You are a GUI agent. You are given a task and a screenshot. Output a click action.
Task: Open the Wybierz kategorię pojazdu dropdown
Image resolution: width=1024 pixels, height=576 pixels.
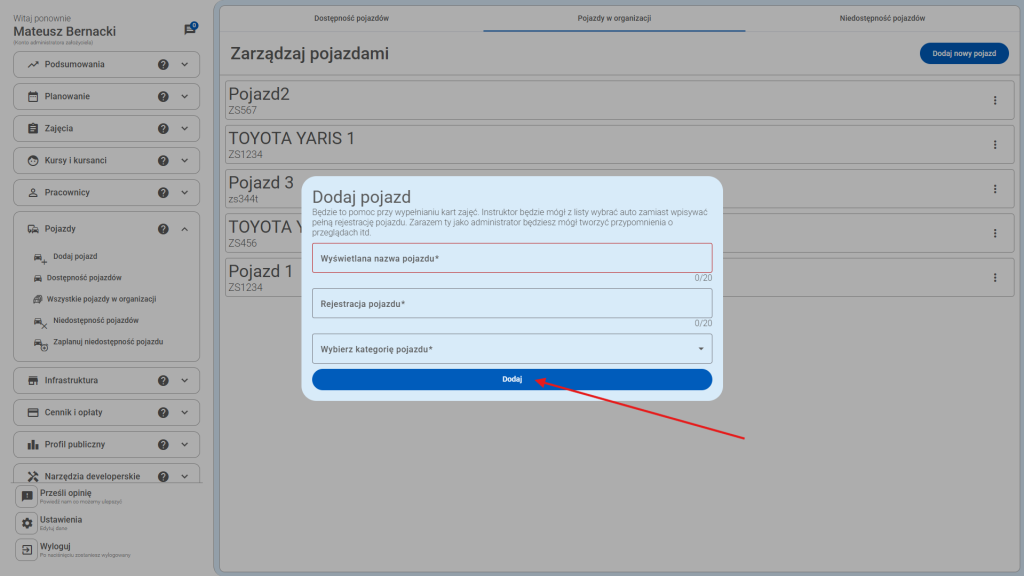point(512,348)
